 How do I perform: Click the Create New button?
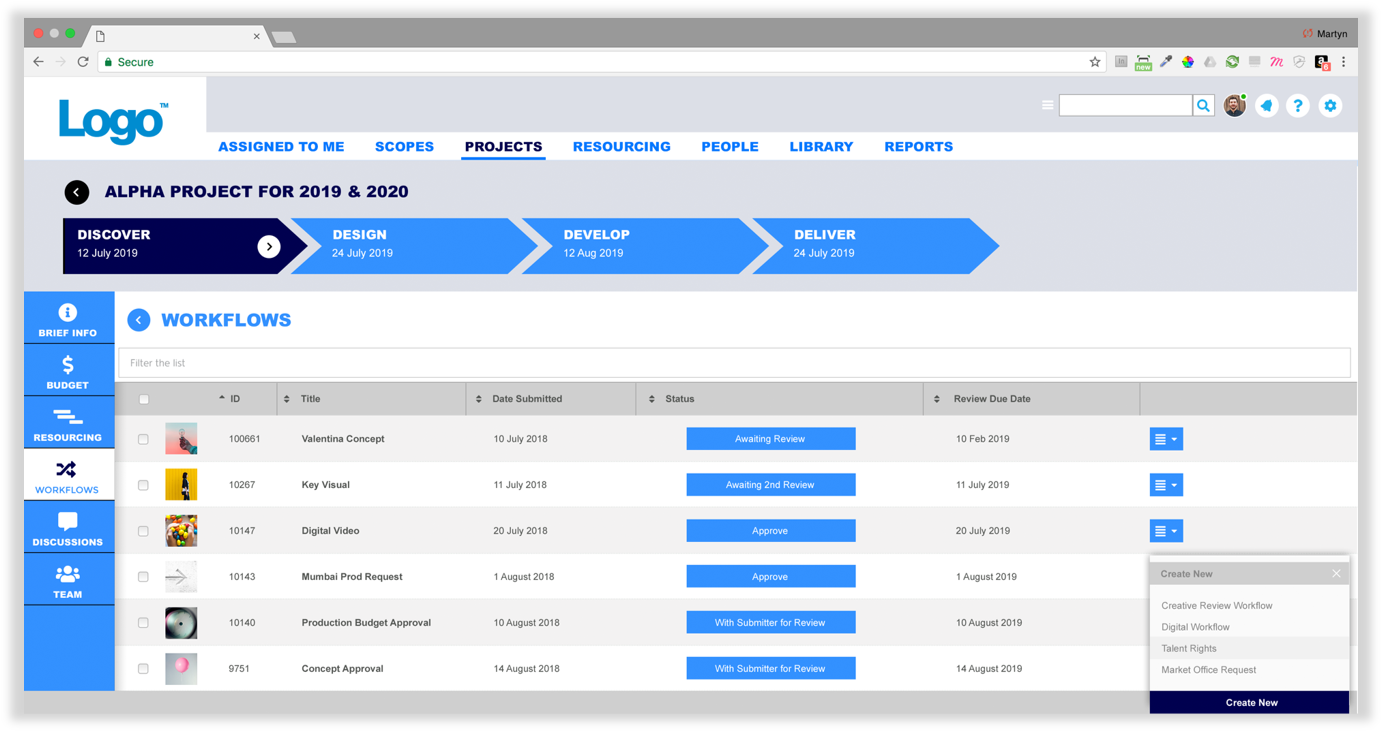tap(1249, 702)
